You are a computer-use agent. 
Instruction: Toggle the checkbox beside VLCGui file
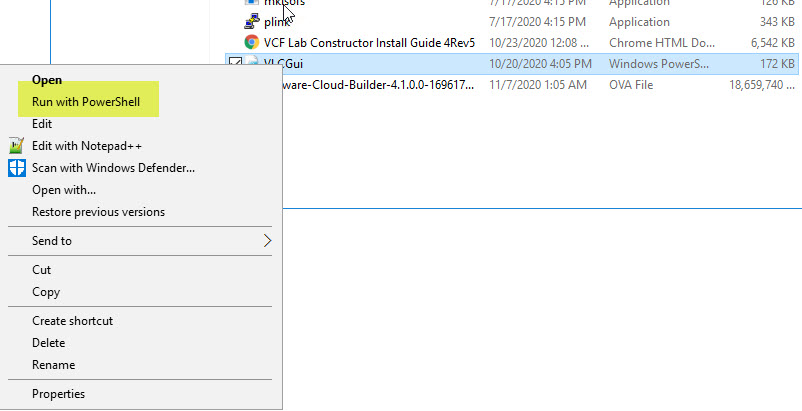pyautogui.click(x=235, y=63)
